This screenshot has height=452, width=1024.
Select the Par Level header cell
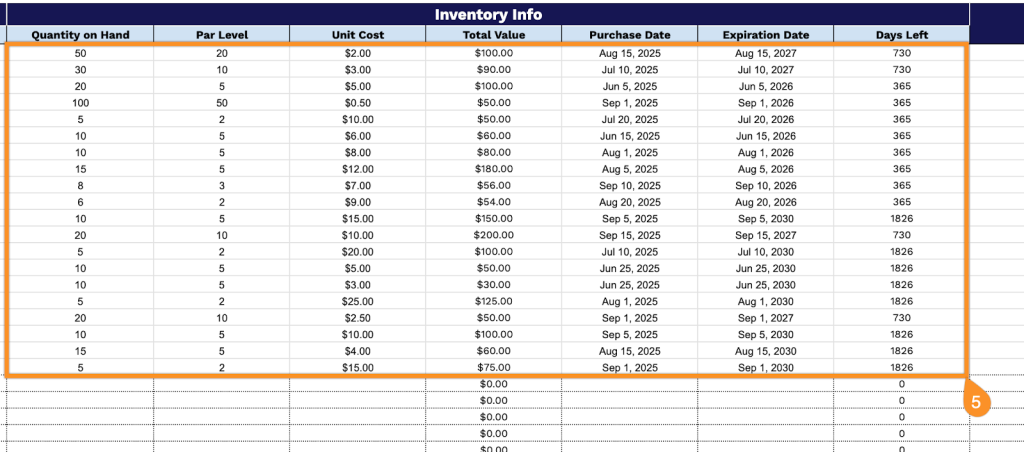pos(221,35)
